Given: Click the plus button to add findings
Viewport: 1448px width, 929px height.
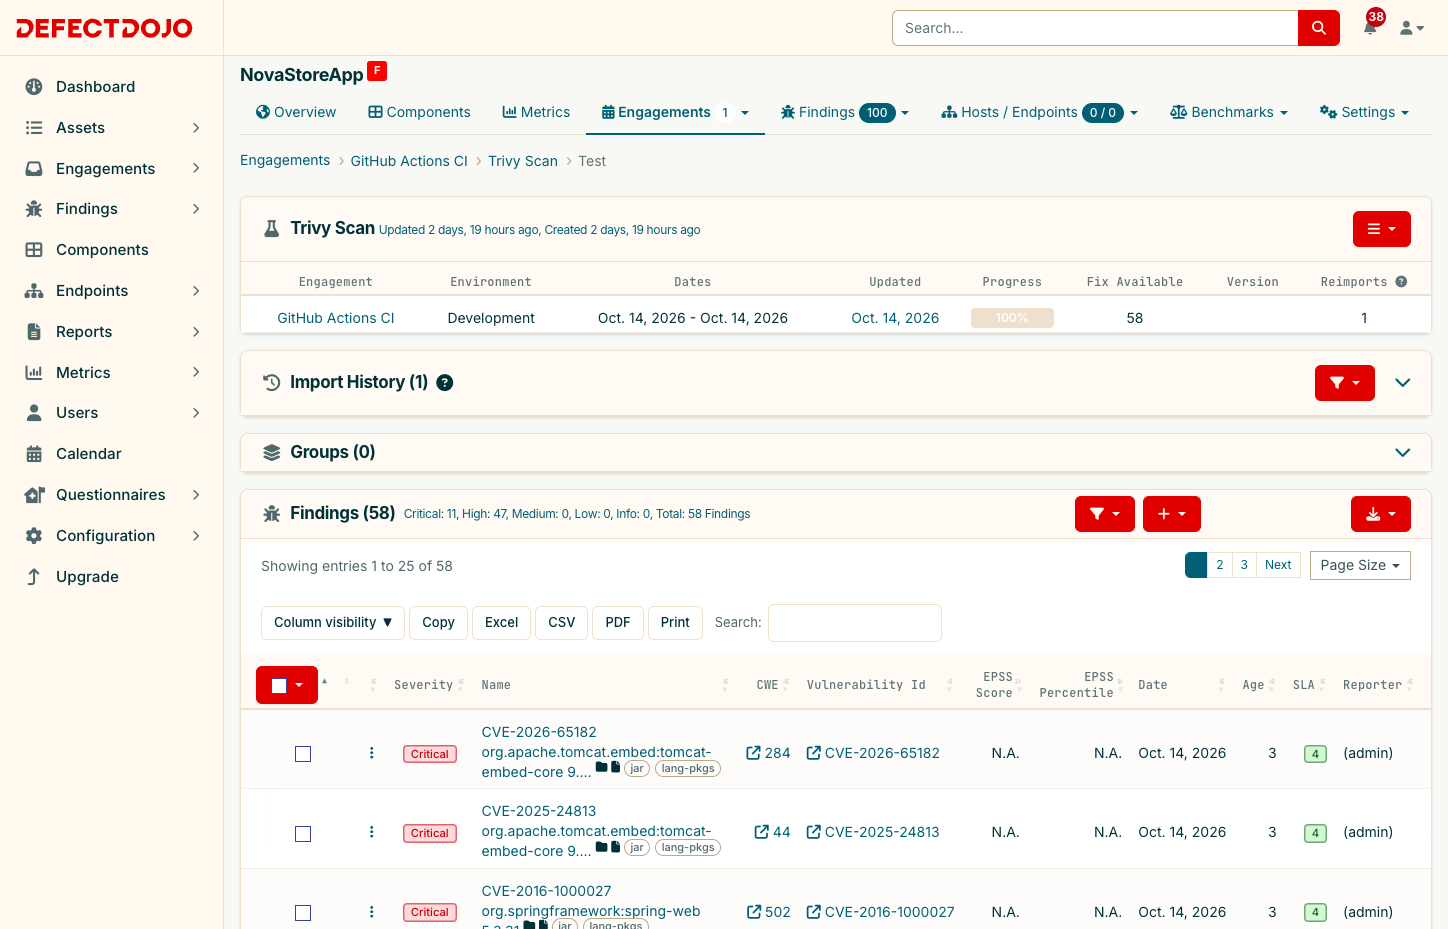Looking at the screenshot, I should [1171, 514].
